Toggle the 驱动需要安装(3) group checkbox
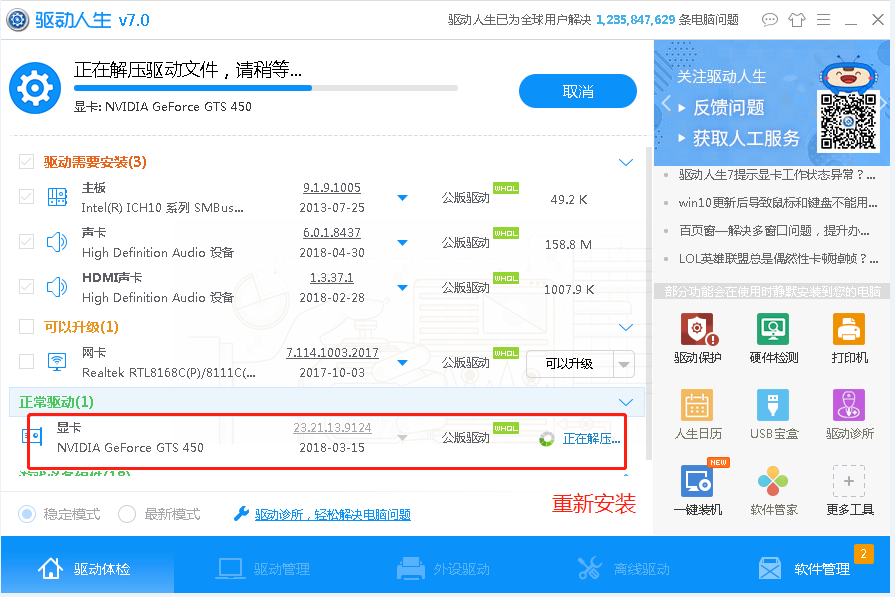The width and height of the screenshot is (895, 597). 26,162
